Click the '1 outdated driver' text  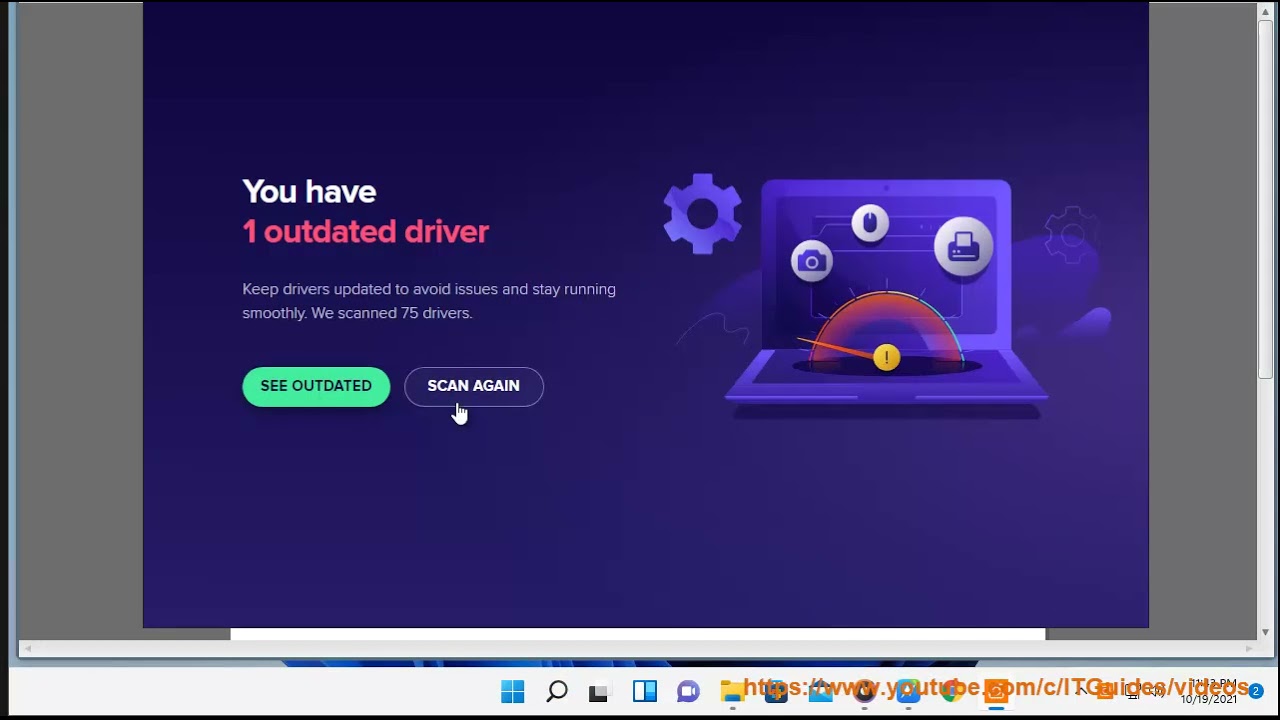click(x=365, y=232)
